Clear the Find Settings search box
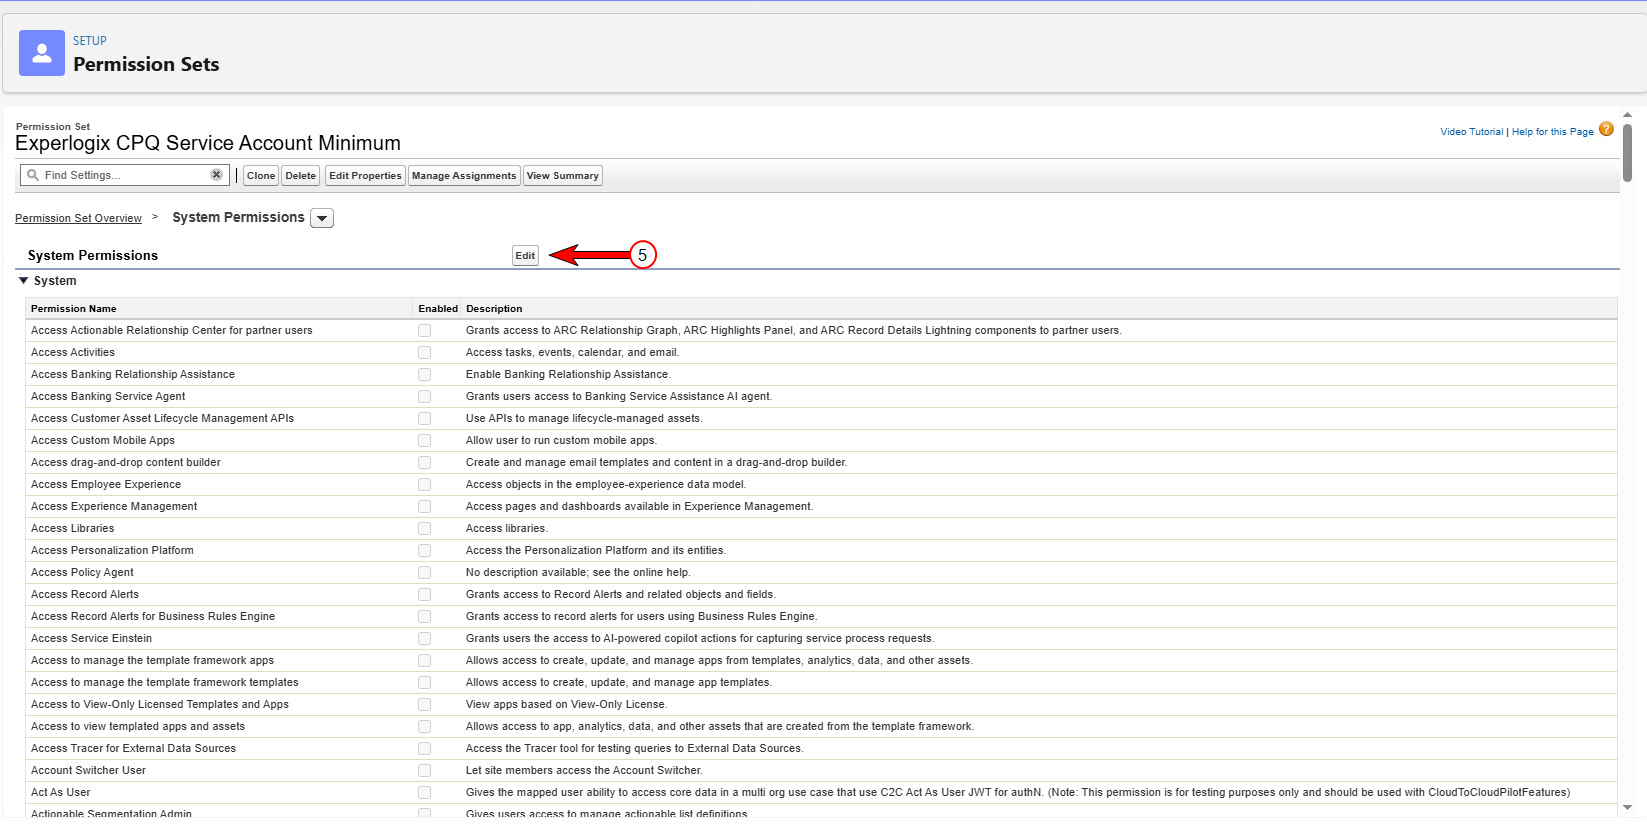 click(x=216, y=175)
